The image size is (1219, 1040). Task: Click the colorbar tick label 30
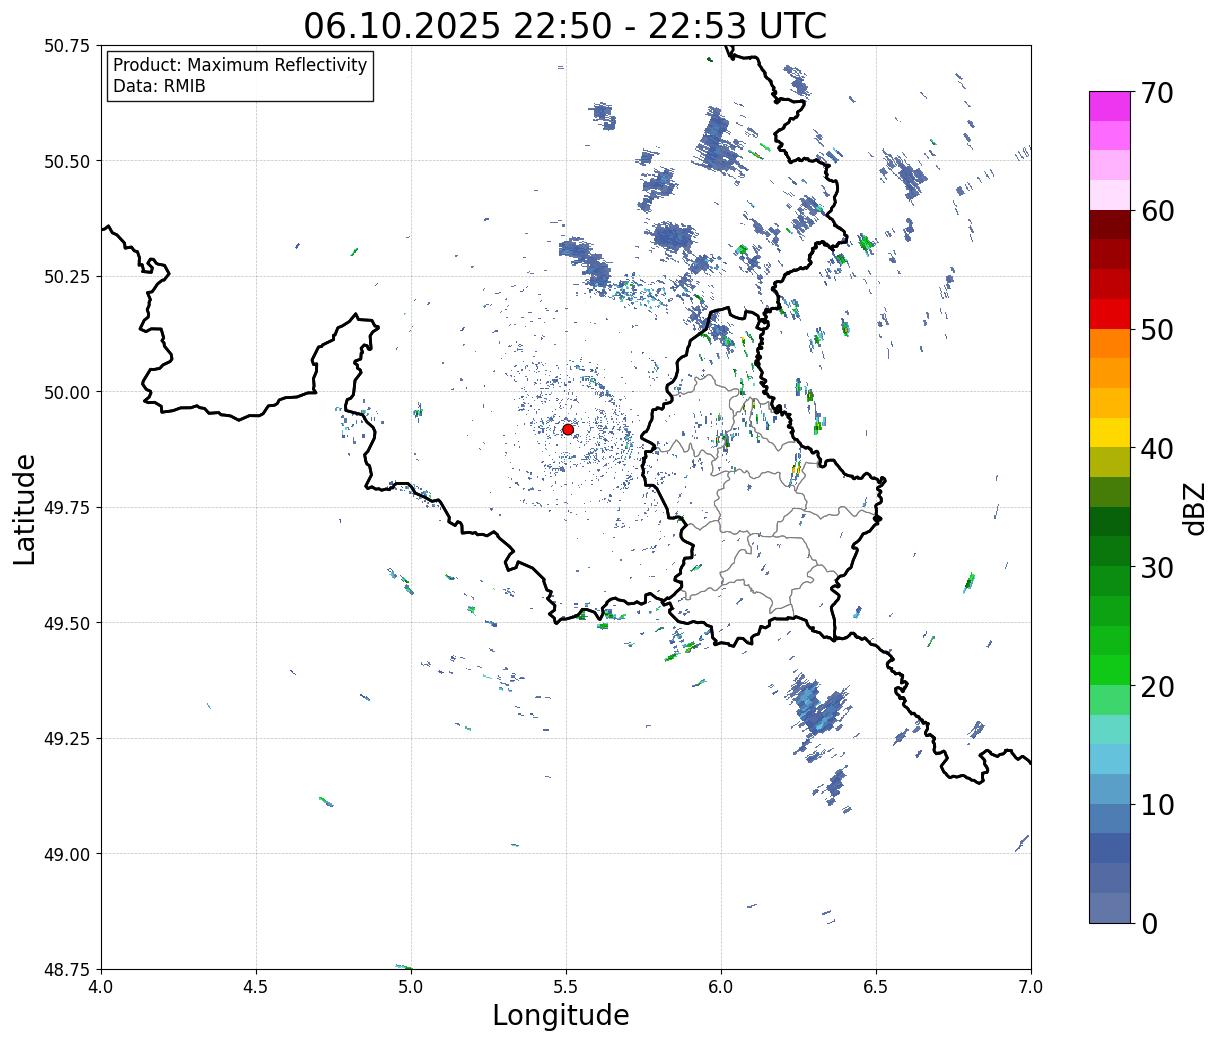tap(1156, 568)
